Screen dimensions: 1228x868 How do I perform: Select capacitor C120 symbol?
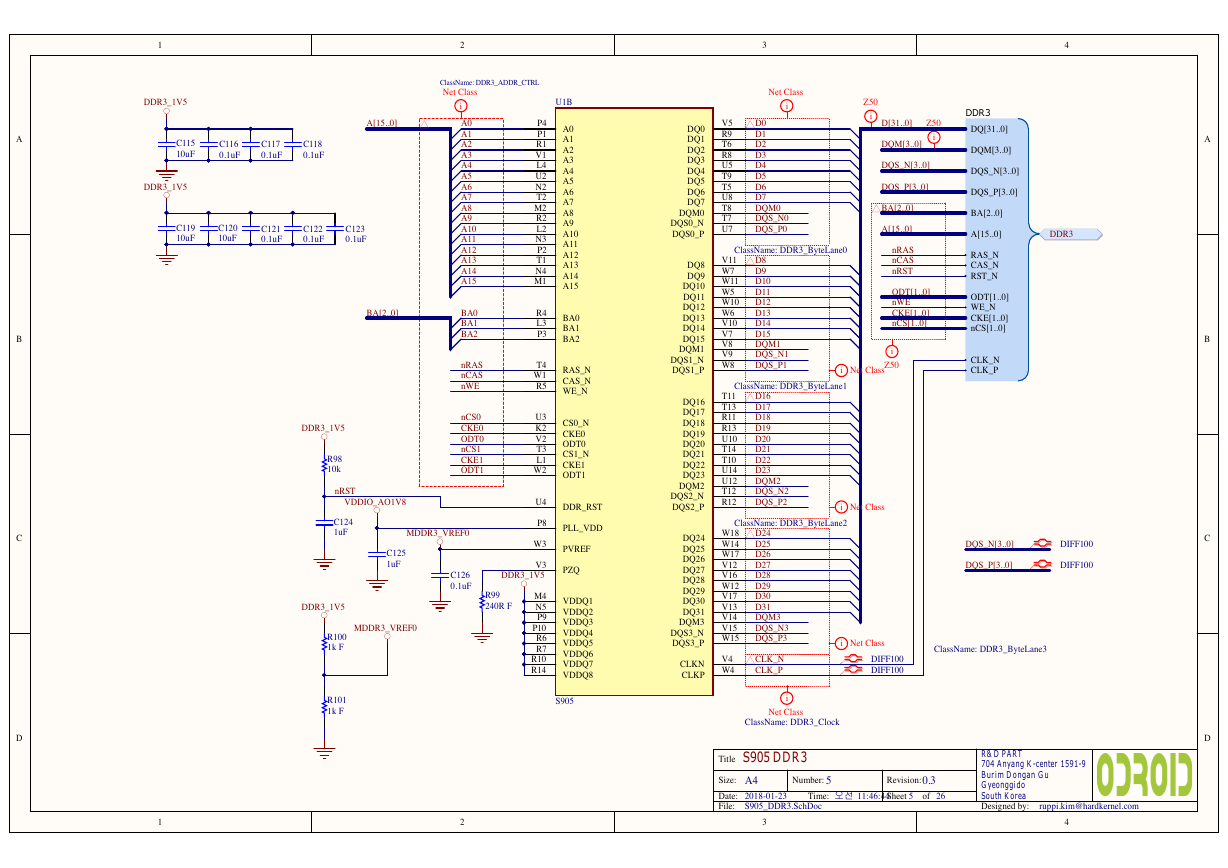pos(208,227)
